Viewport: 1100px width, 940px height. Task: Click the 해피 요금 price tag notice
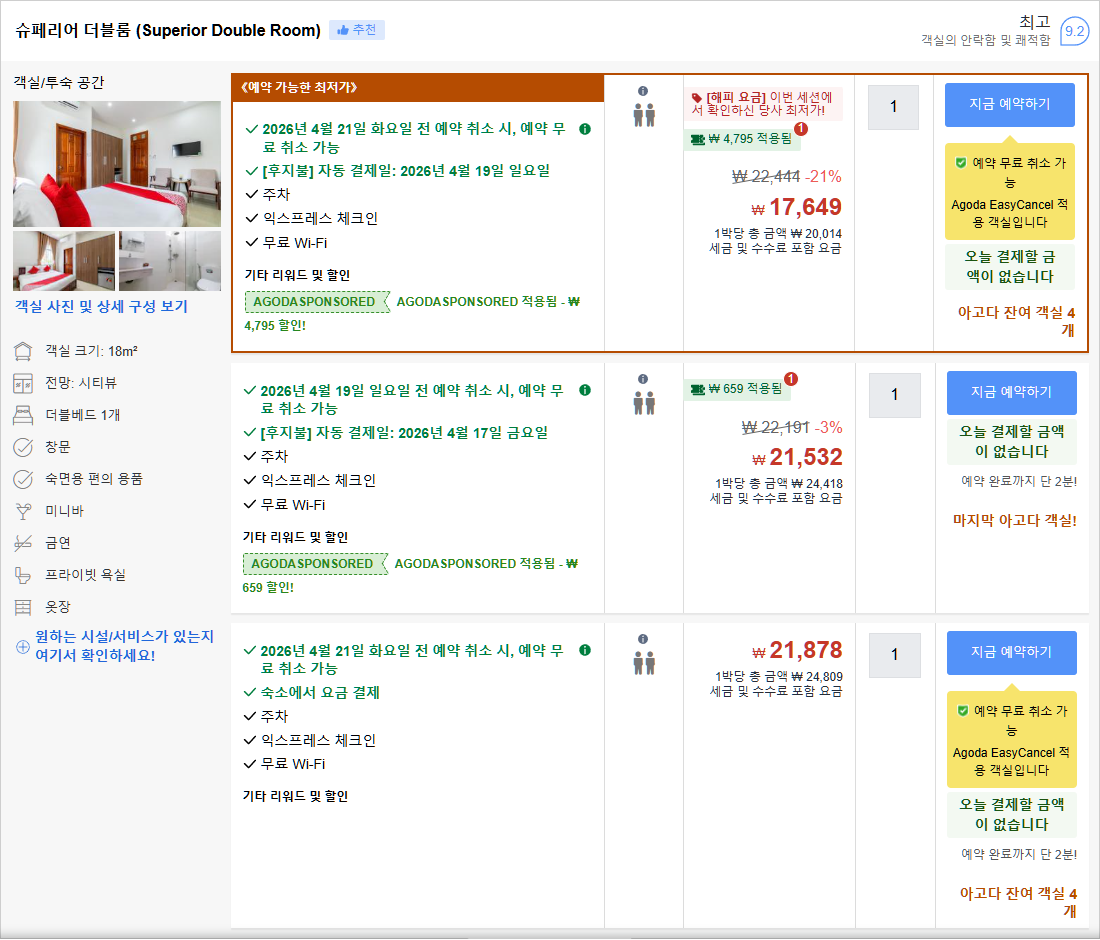click(x=763, y=104)
